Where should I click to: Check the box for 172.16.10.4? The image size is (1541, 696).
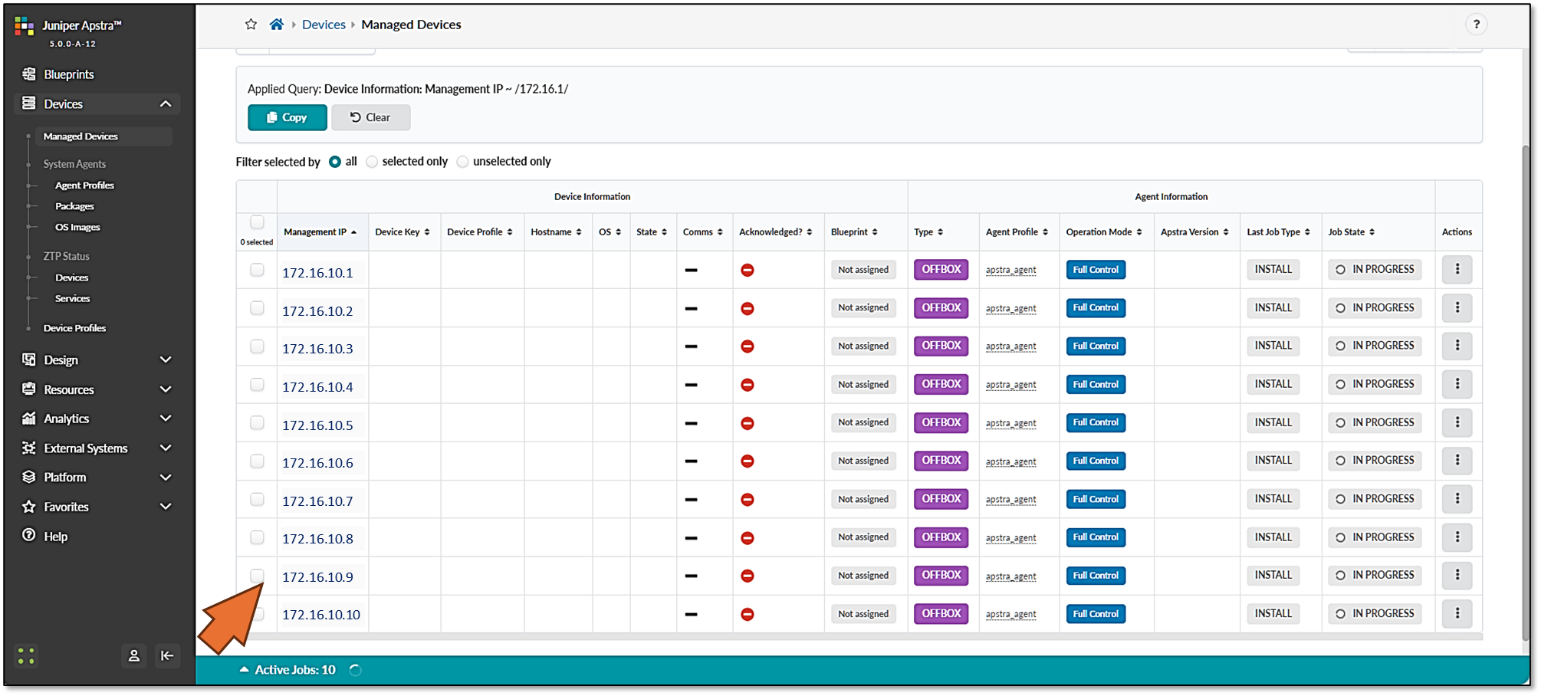point(257,384)
